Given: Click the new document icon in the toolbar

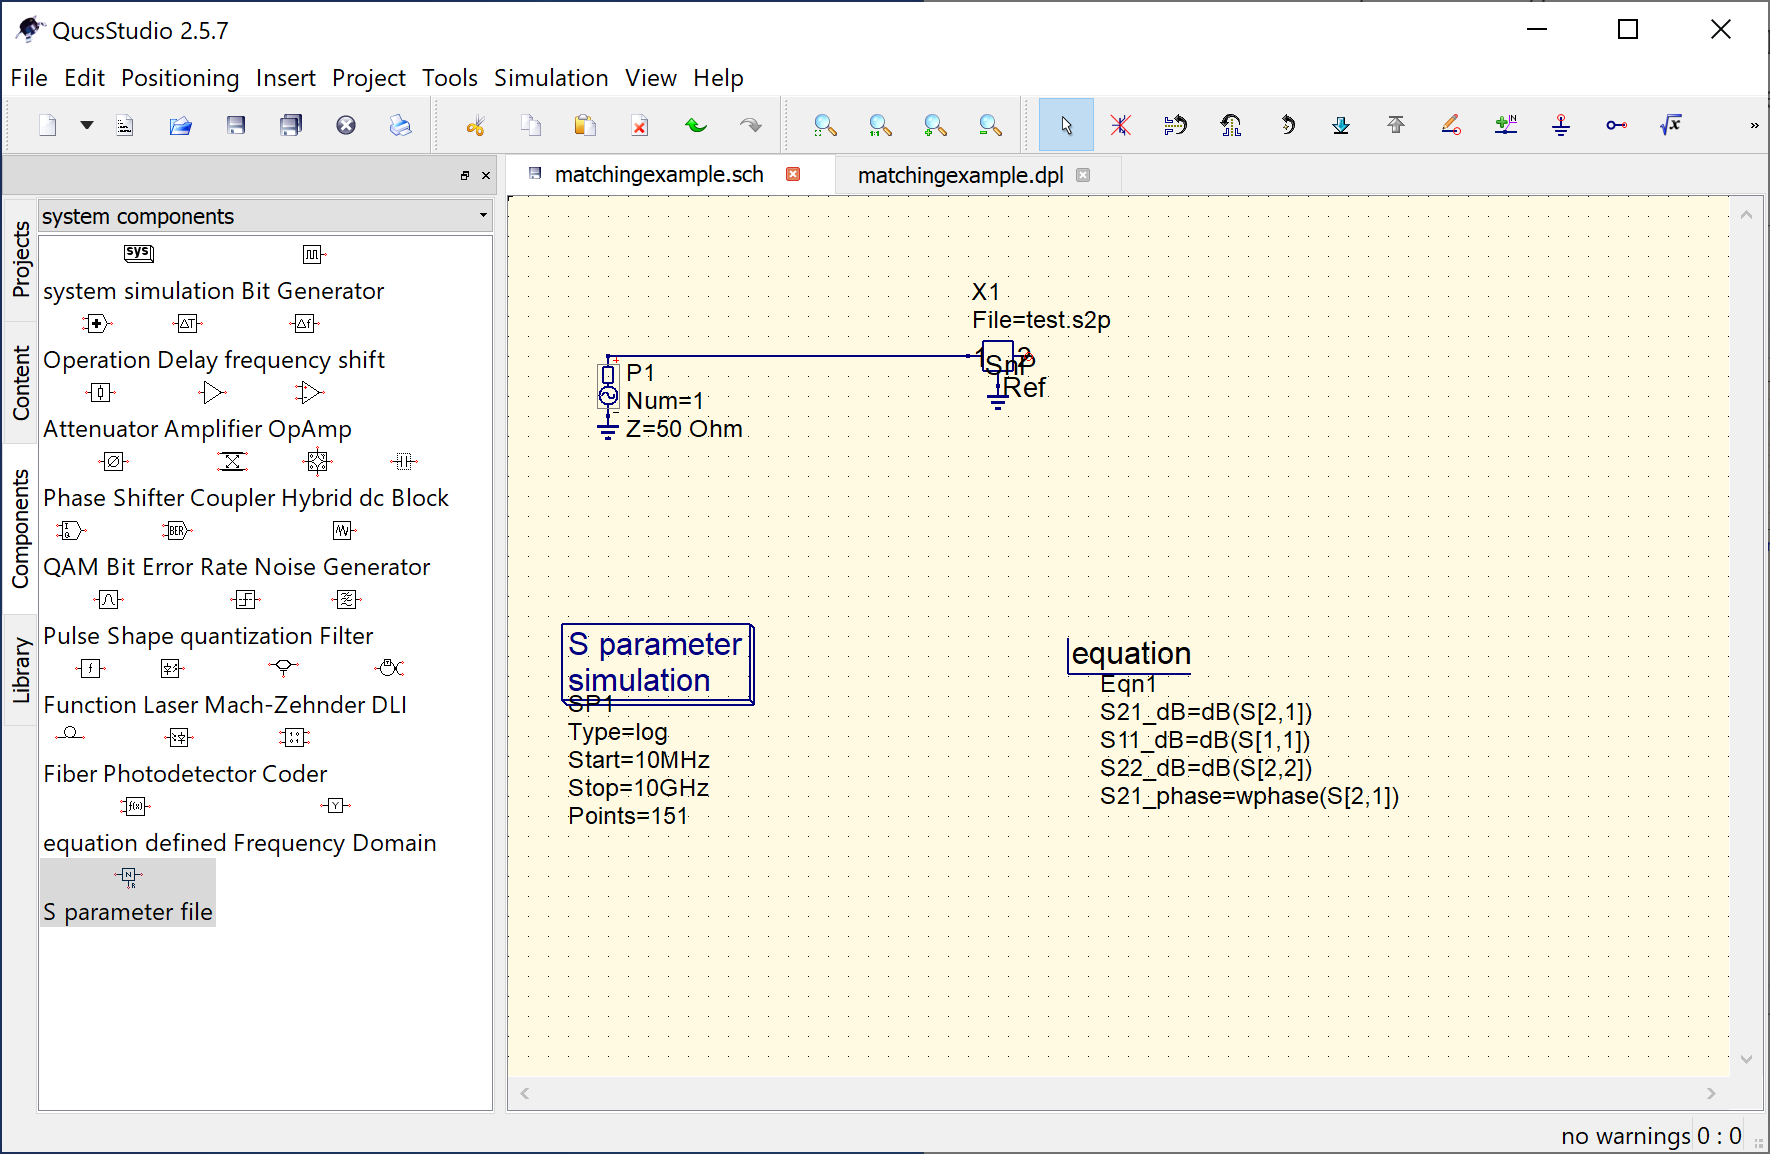Looking at the screenshot, I should (x=48, y=125).
